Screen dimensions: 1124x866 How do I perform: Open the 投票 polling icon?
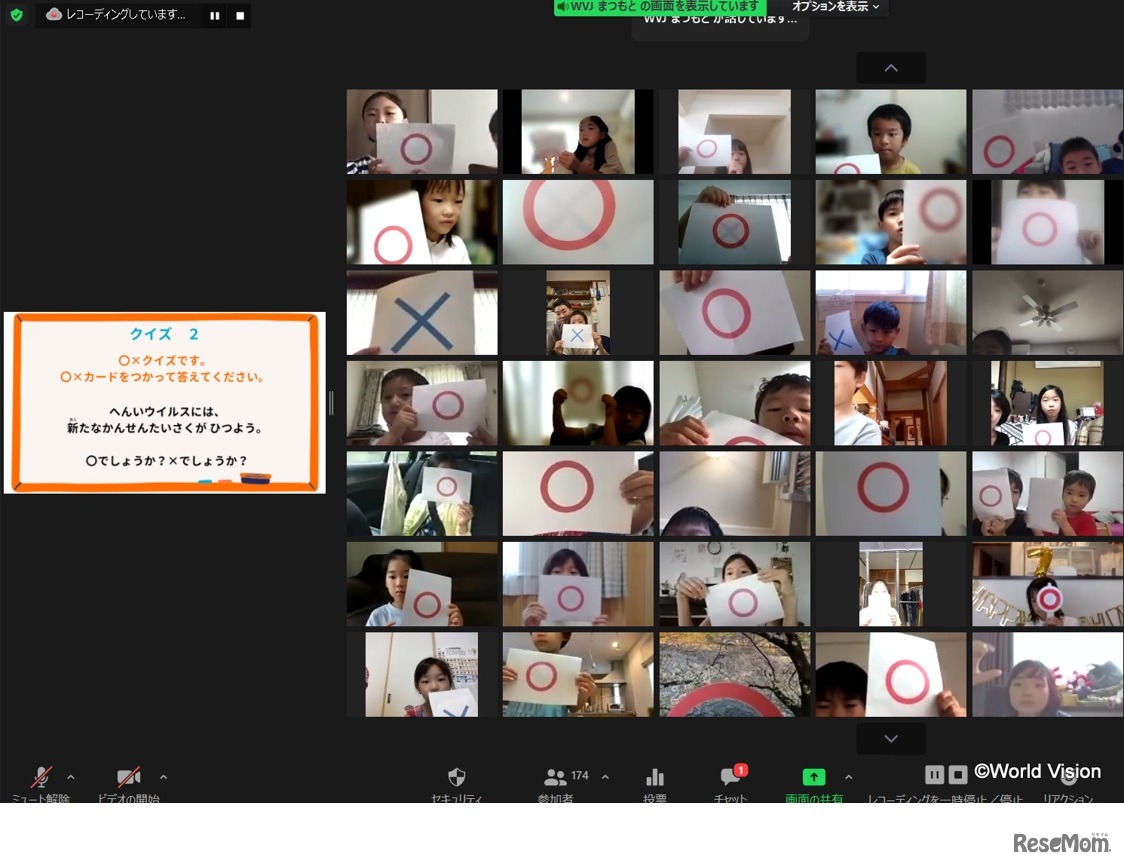655,784
